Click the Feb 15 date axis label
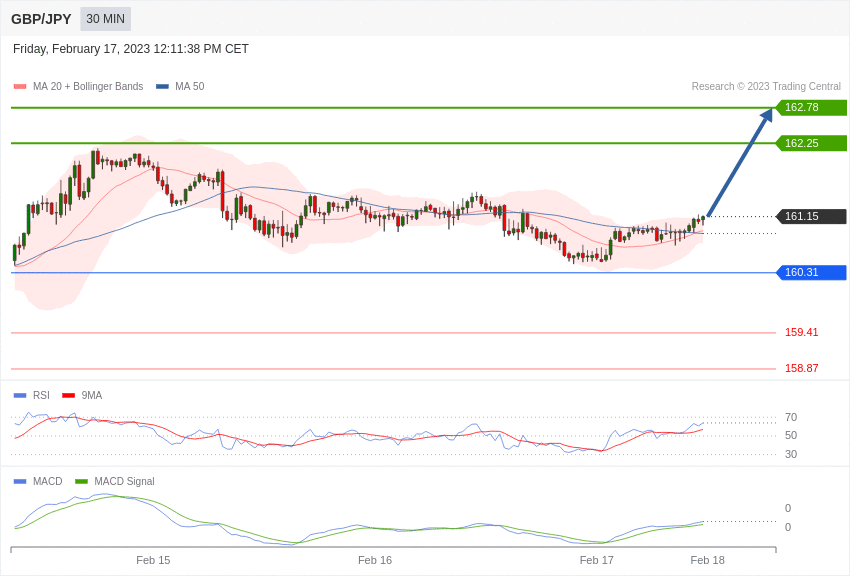850x576 pixels. coord(153,560)
